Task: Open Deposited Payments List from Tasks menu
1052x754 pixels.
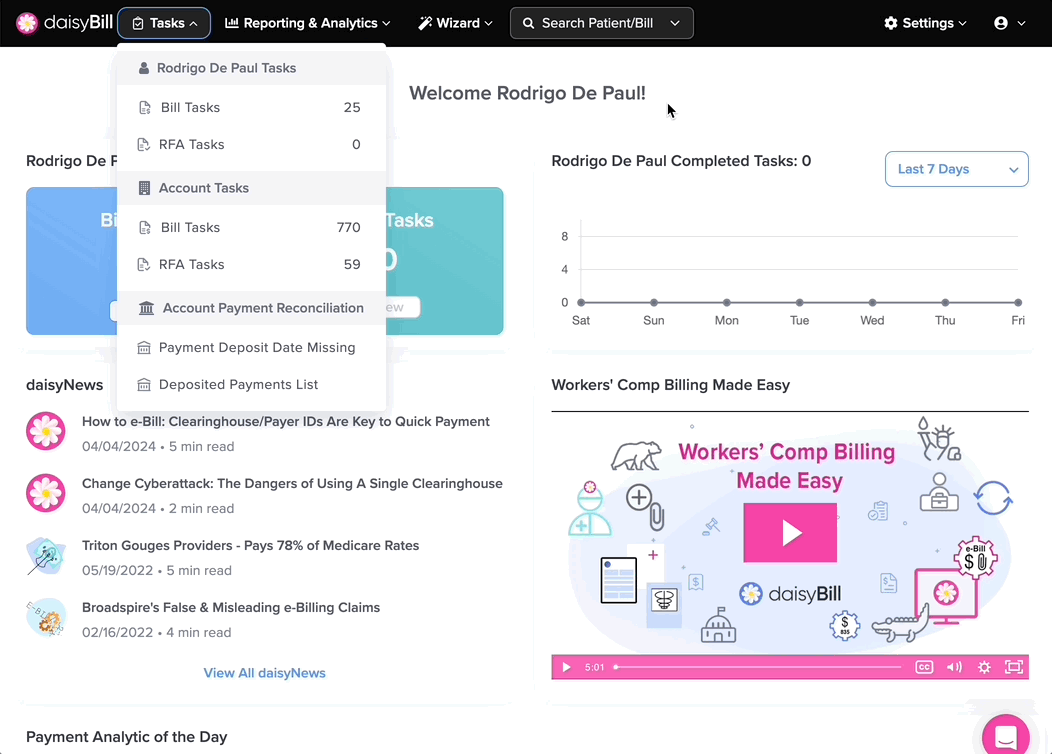Action: 239,384
